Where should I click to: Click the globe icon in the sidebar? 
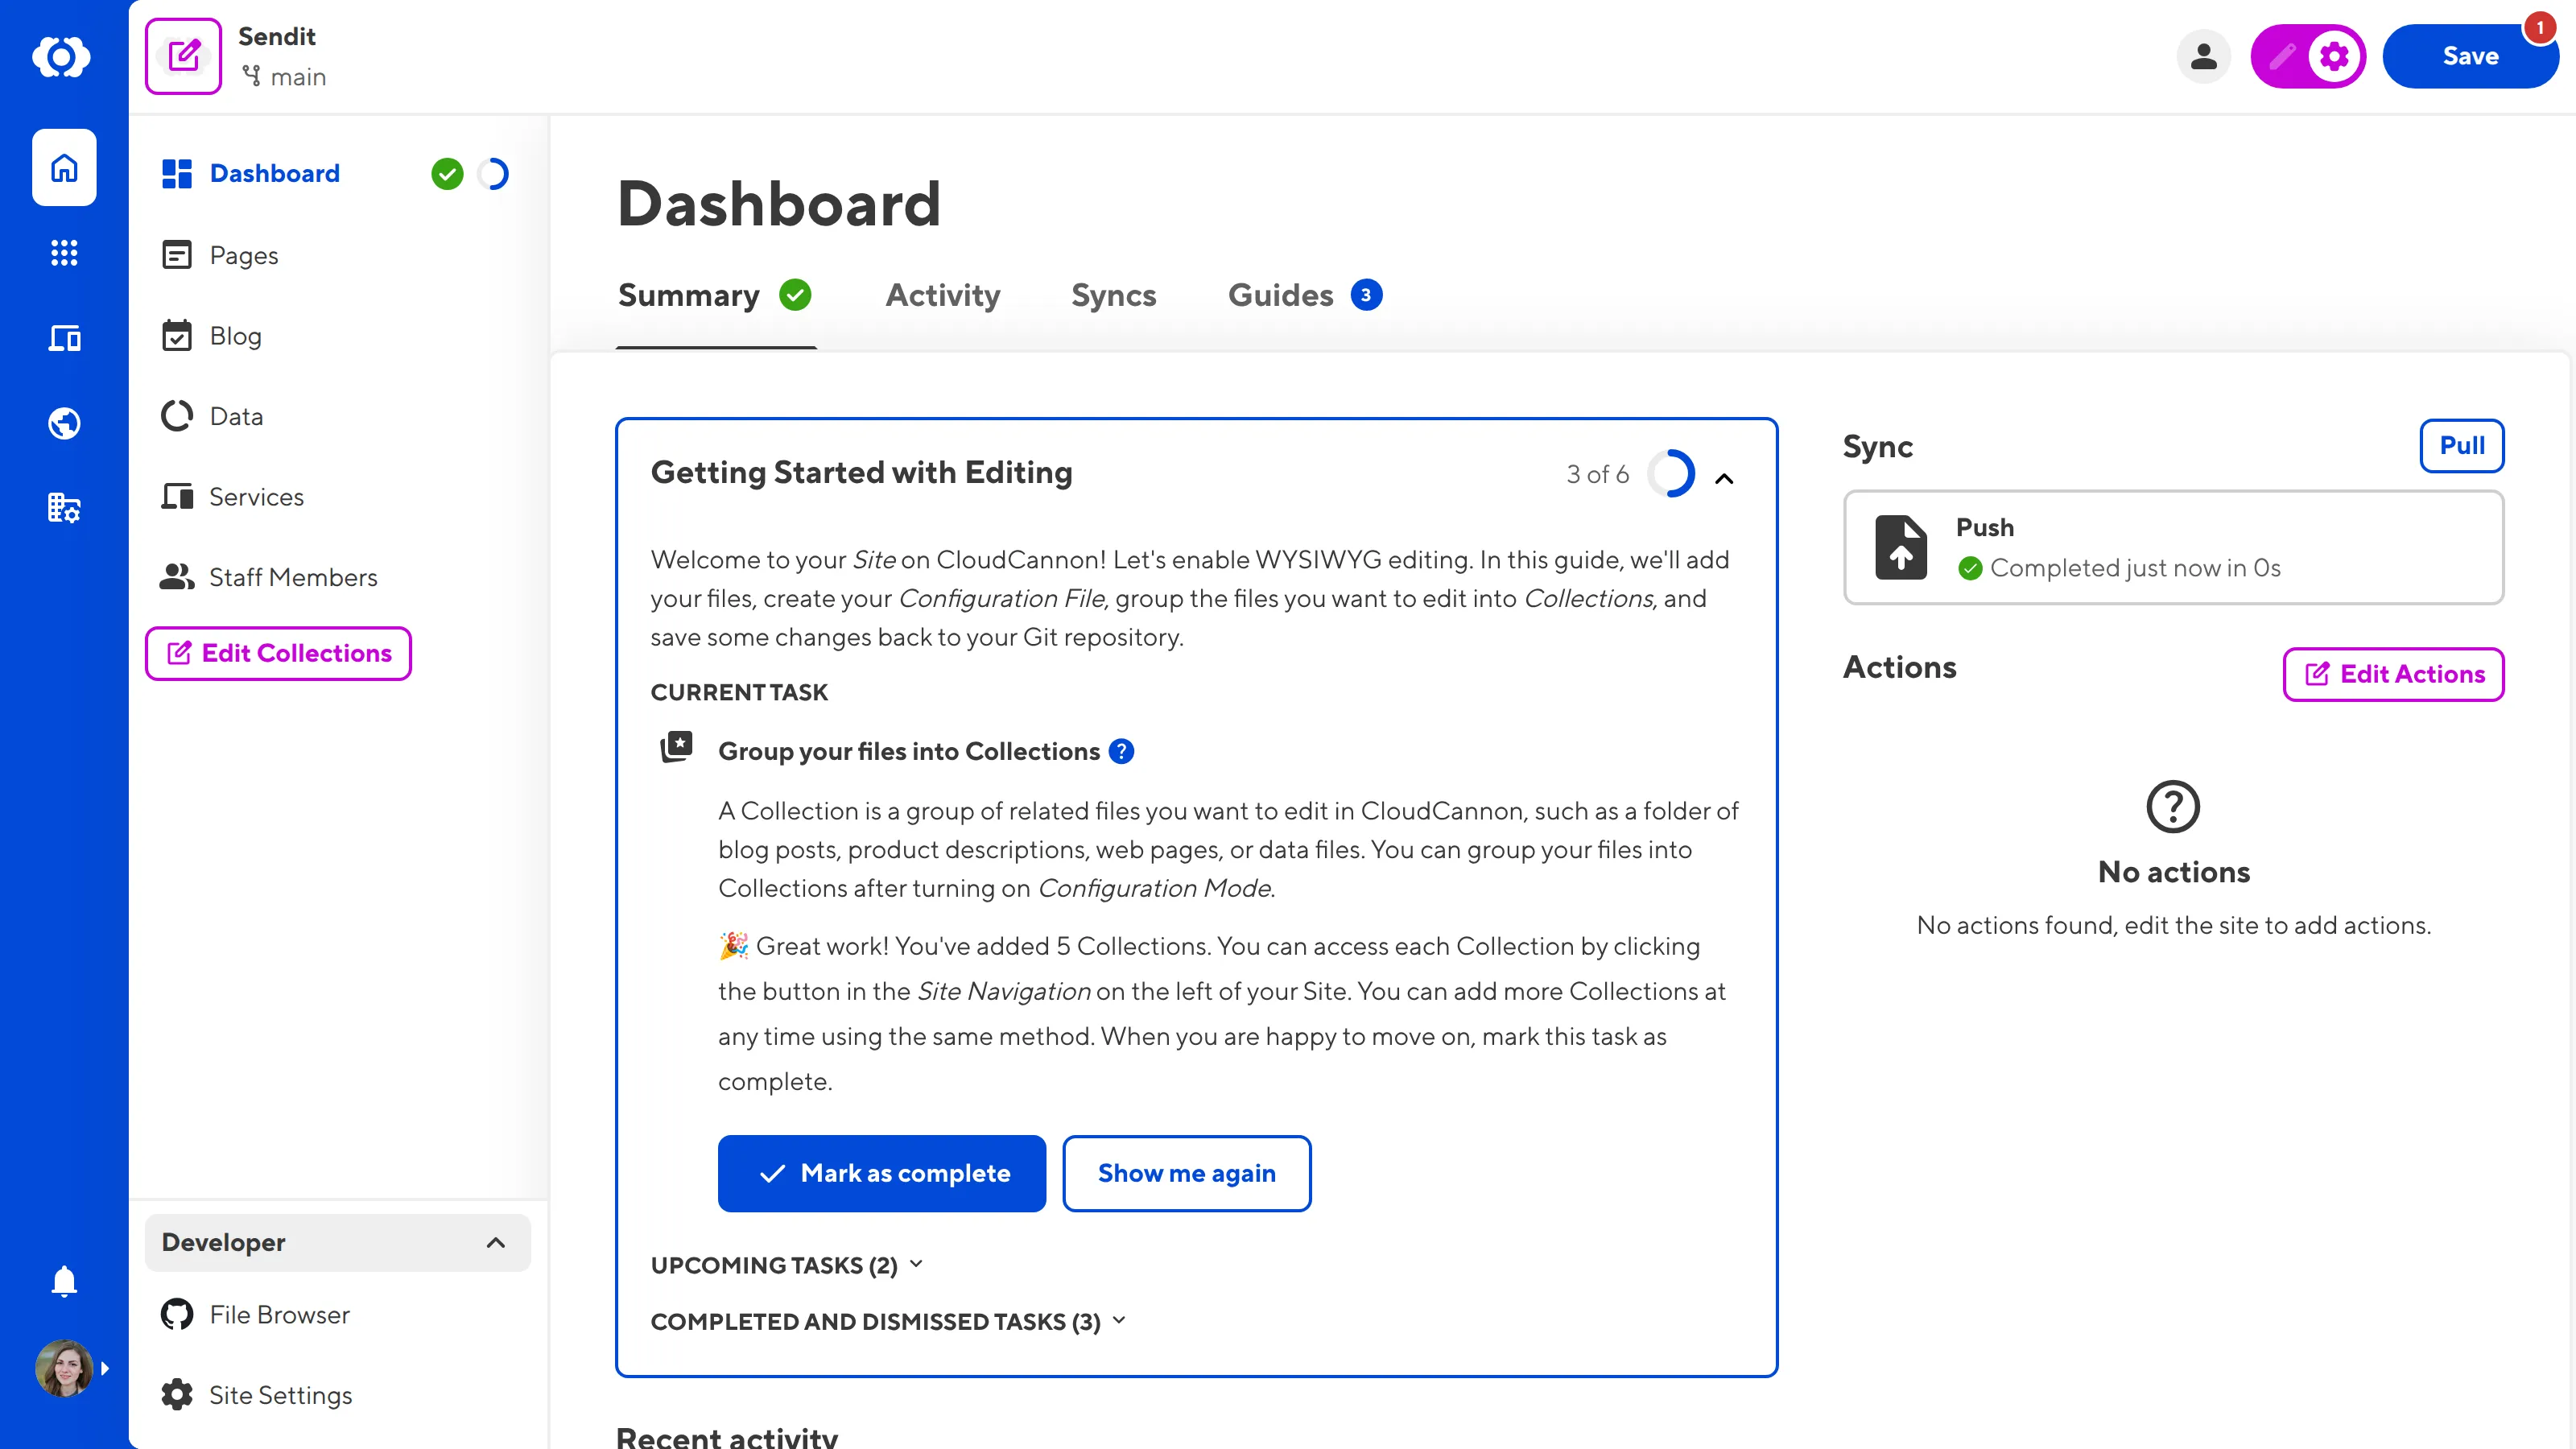64,422
